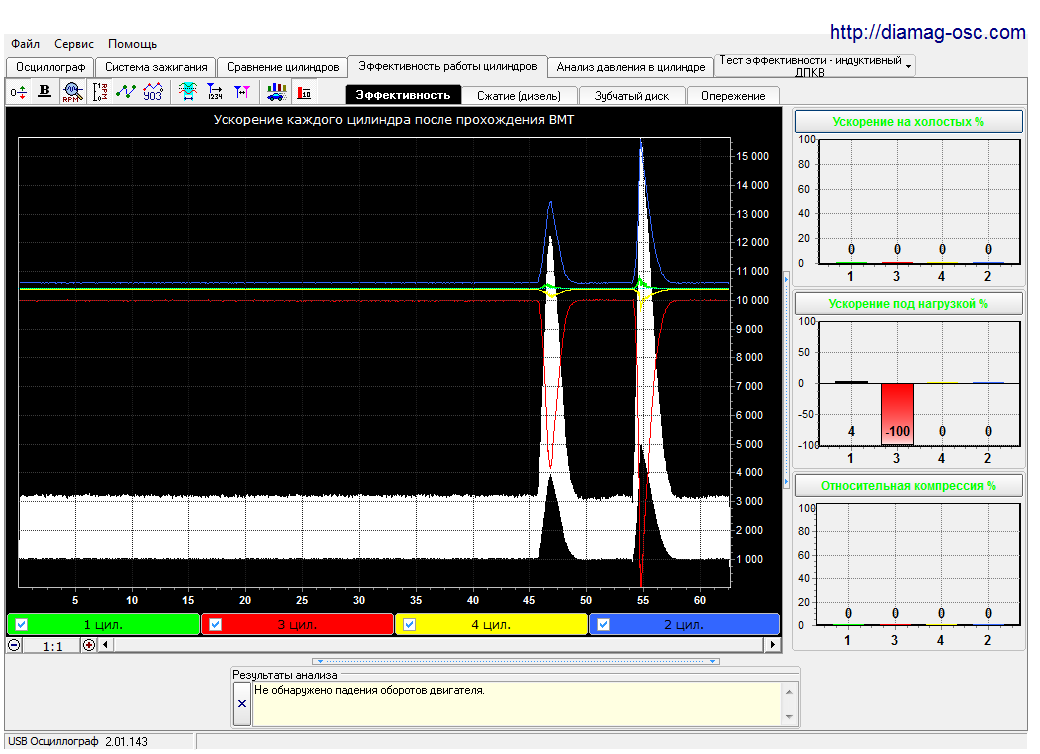Zoom in with the plus magnifier button

click(89, 645)
